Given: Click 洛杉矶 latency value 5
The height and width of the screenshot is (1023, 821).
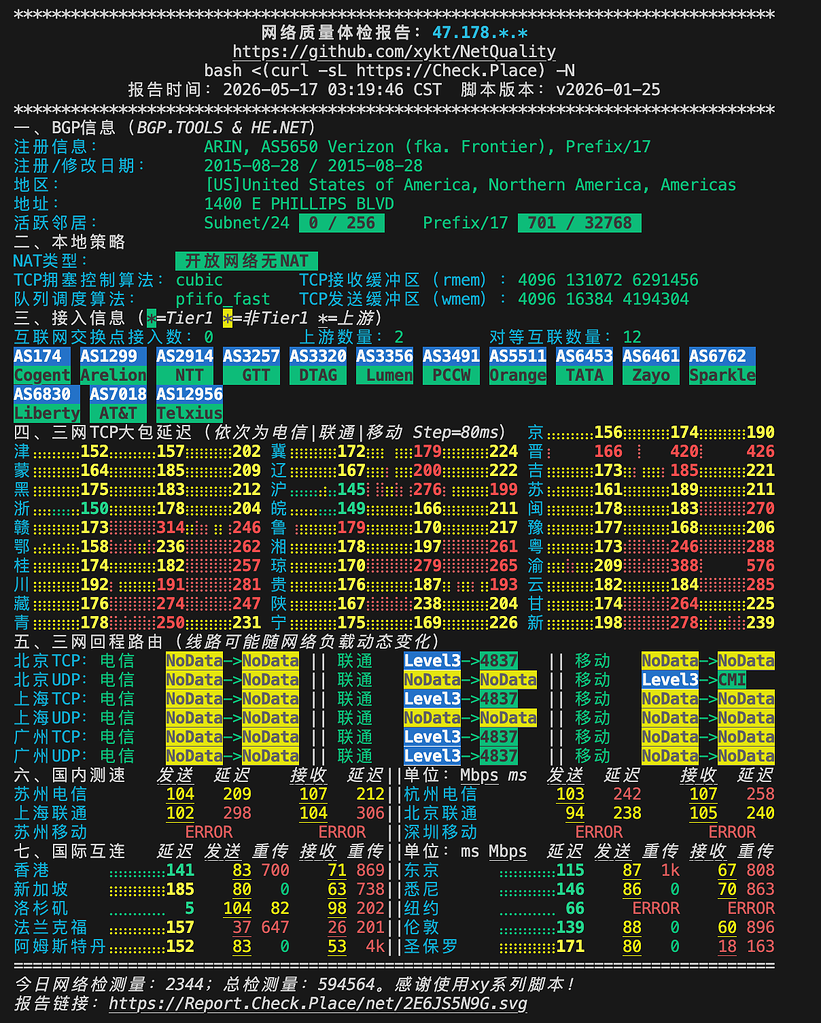Looking at the screenshot, I should (189, 908).
